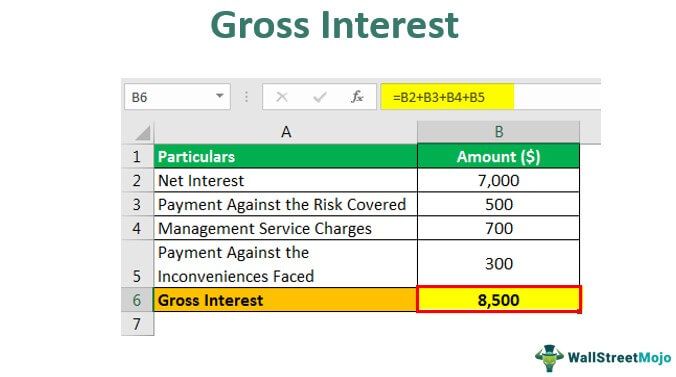Image resolution: width=676 pixels, height=377 pixels.
Task: Select the 8,500 total cell
Action: 498,300
